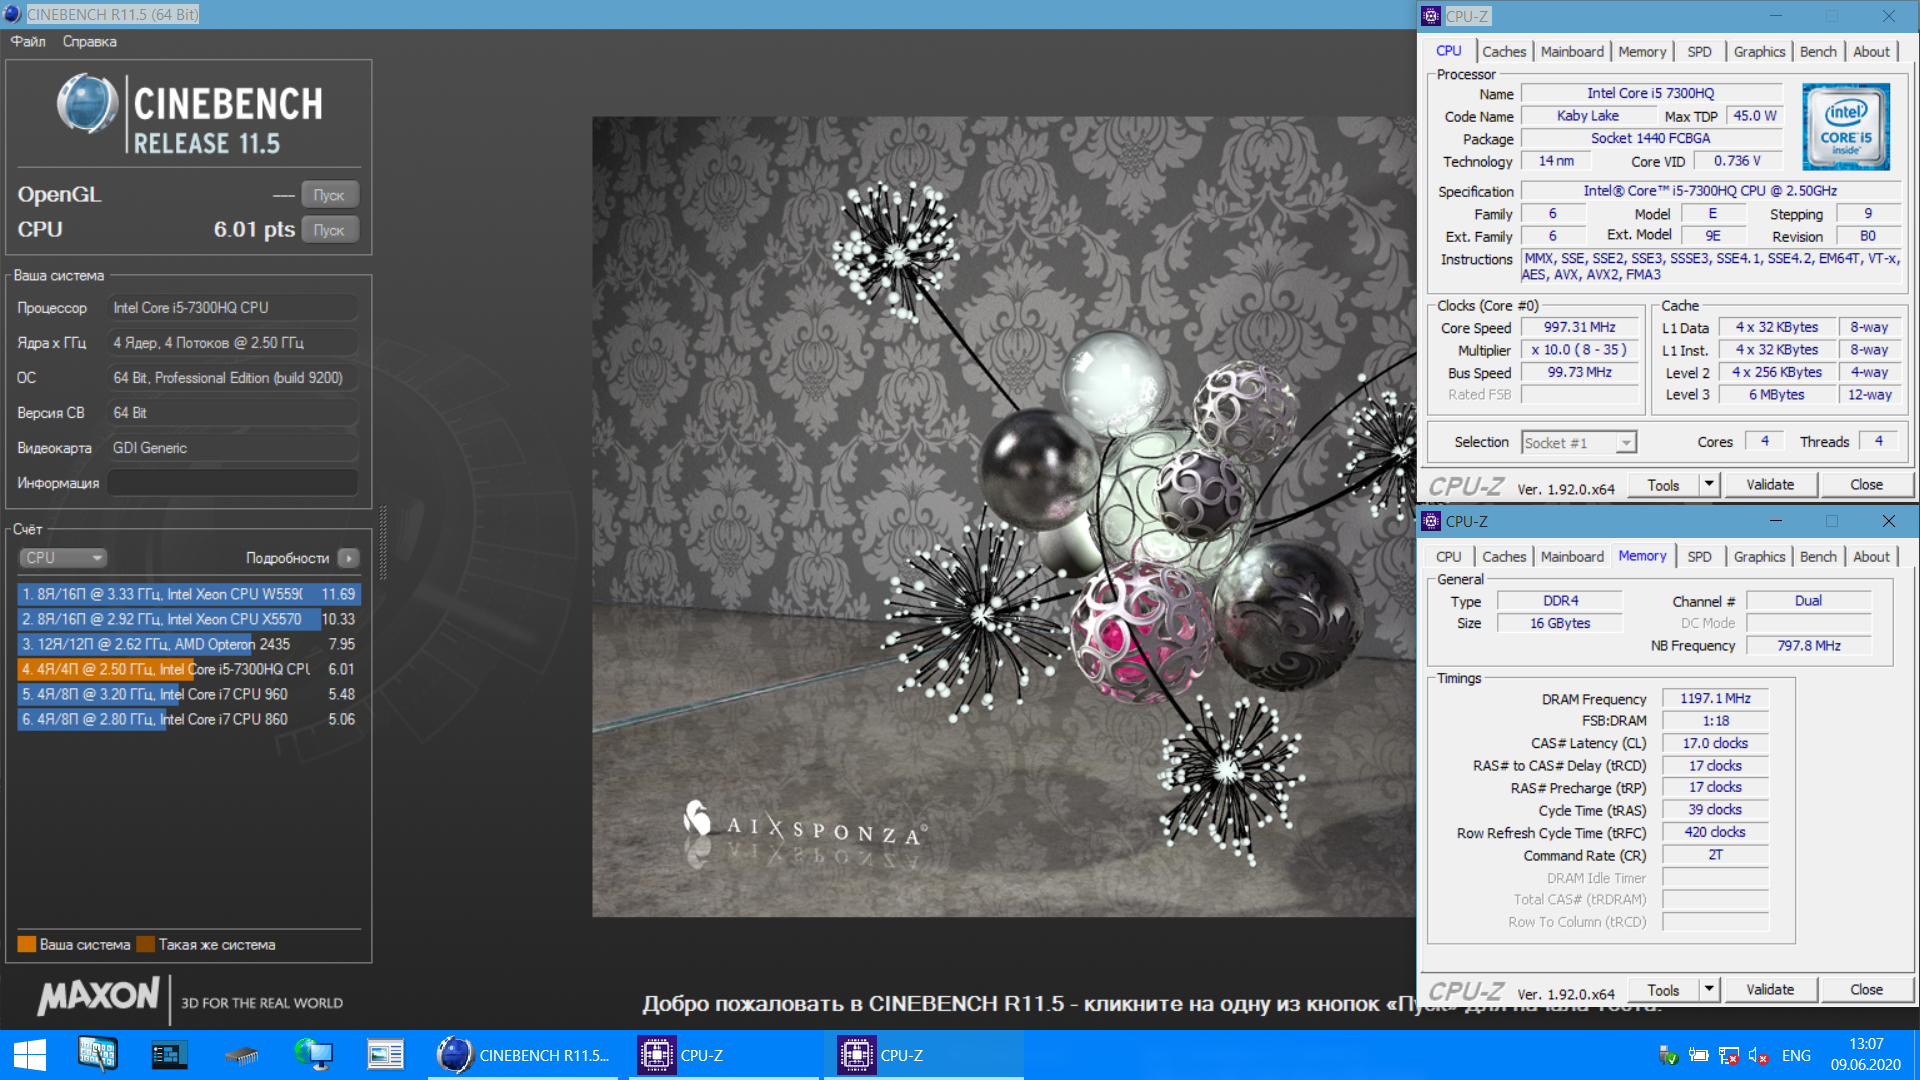Open the clock showing 13:07
The height and width of the screenshot is (1080, 1920).
[1866, 1055]
